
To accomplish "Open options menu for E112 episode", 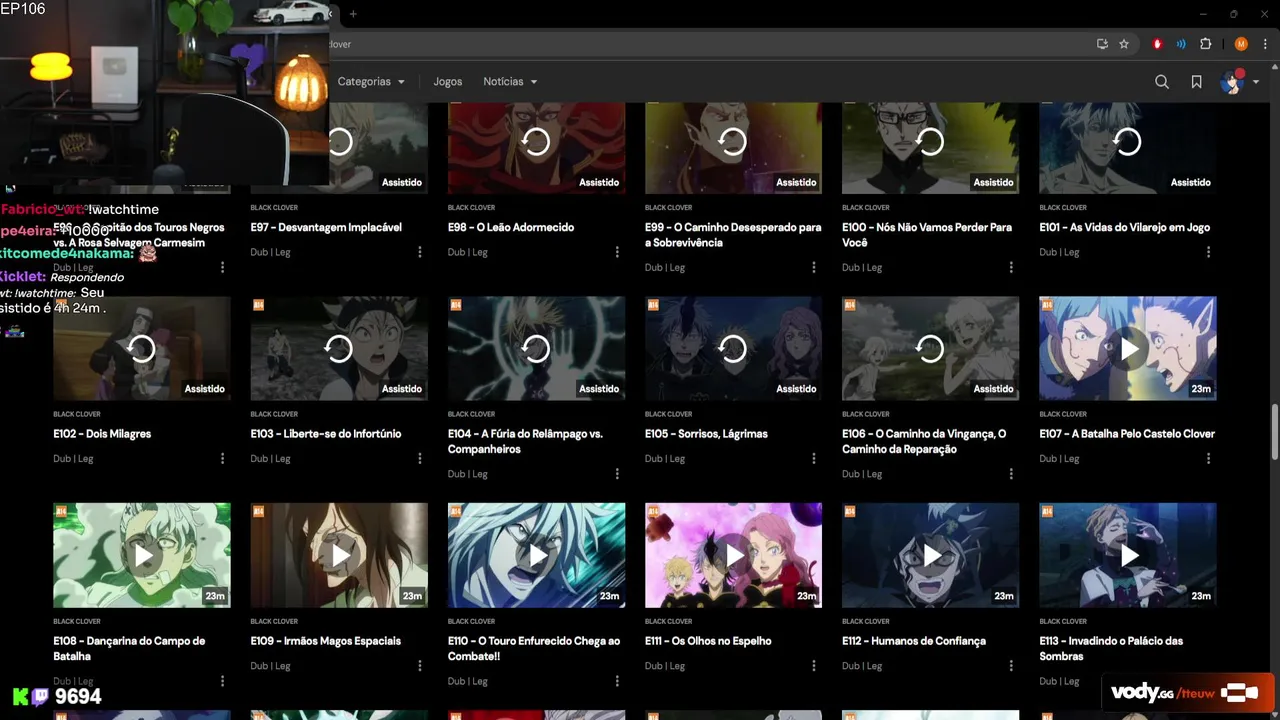I will tap(1011, 665).
